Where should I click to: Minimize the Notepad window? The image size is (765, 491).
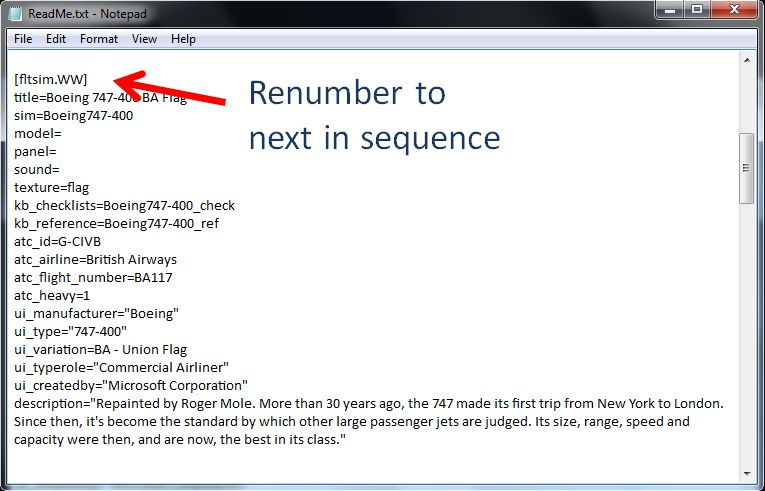point(670,9)
